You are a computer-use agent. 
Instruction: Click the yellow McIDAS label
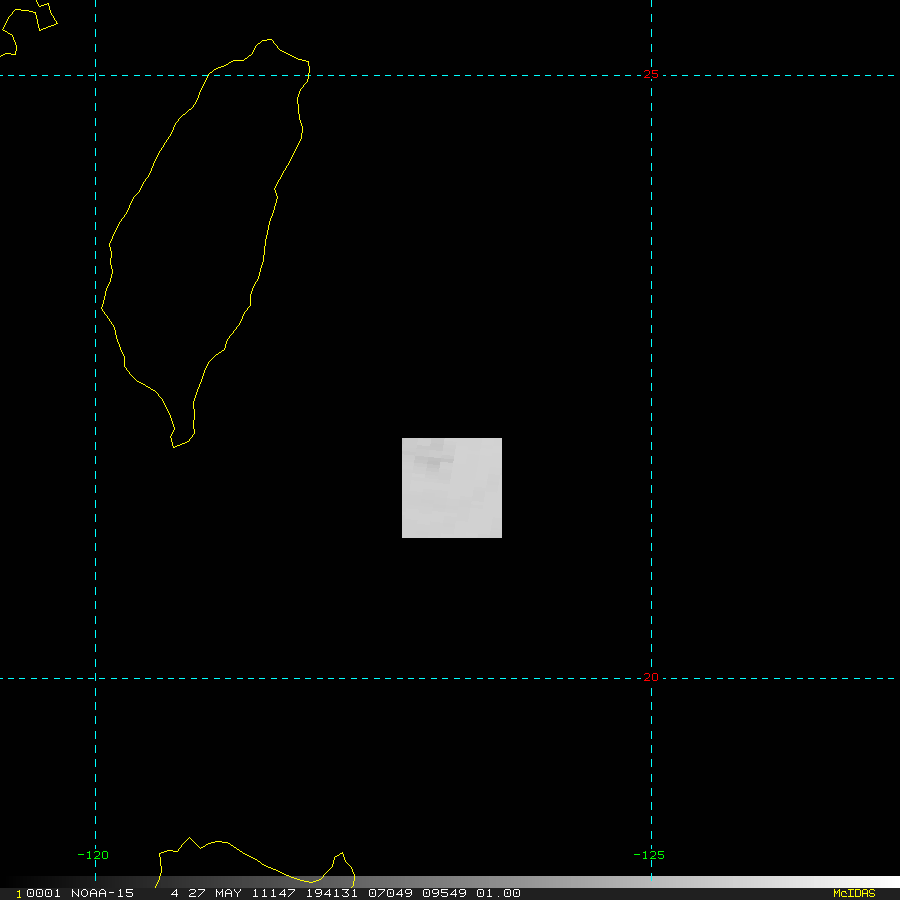pos(854,893)
